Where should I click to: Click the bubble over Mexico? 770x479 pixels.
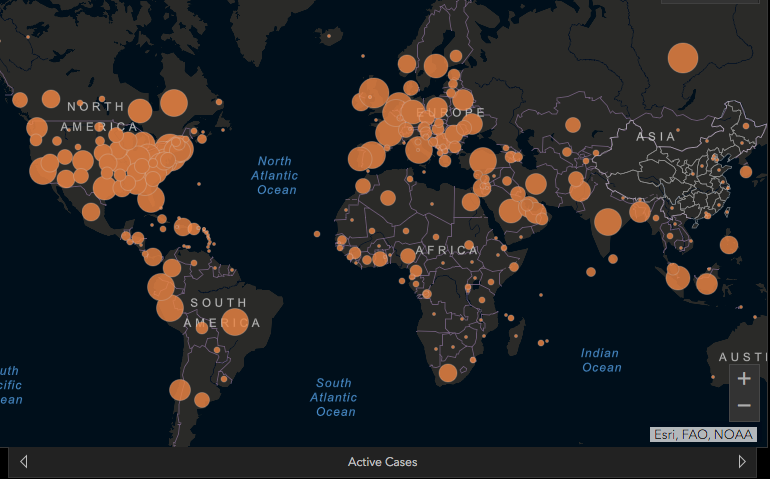tap(91, 212)
